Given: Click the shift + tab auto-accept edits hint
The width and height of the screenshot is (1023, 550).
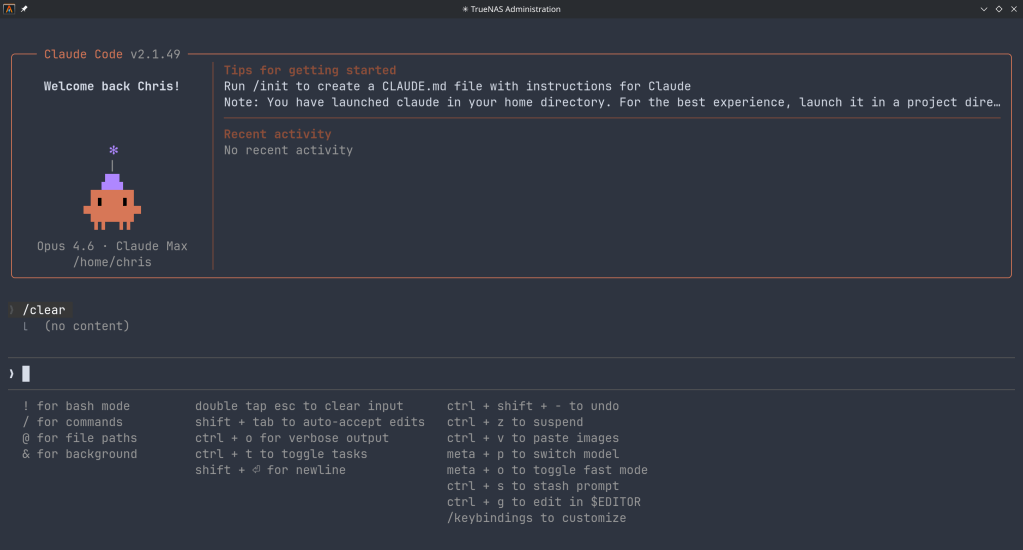Looking at the screenshot, I should 309,422.
